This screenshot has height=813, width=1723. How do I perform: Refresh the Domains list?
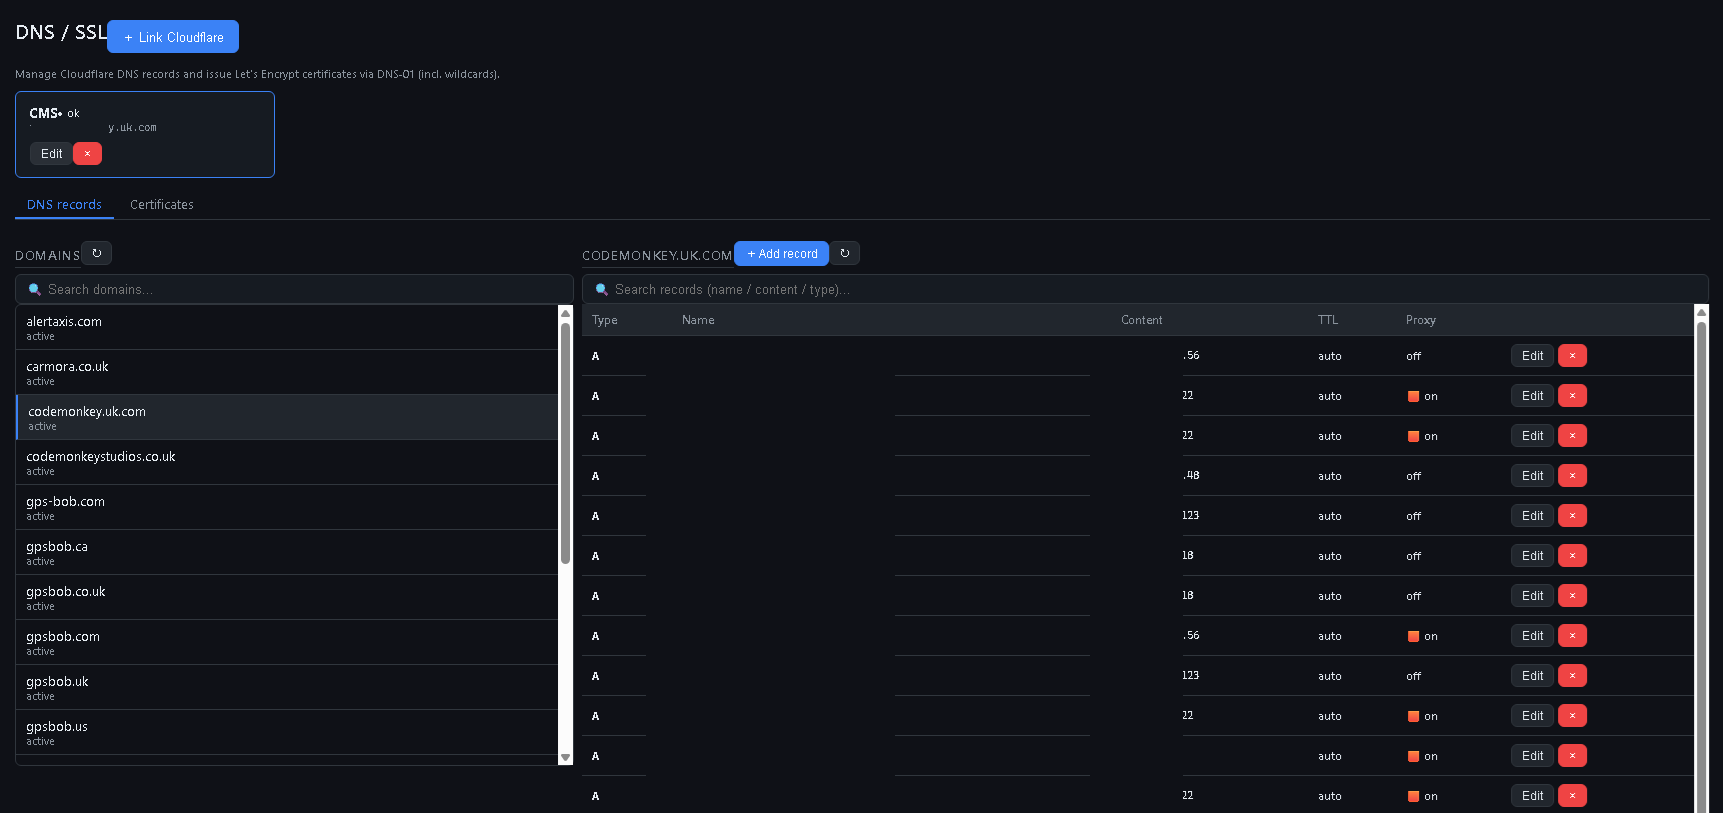(97, 253)
